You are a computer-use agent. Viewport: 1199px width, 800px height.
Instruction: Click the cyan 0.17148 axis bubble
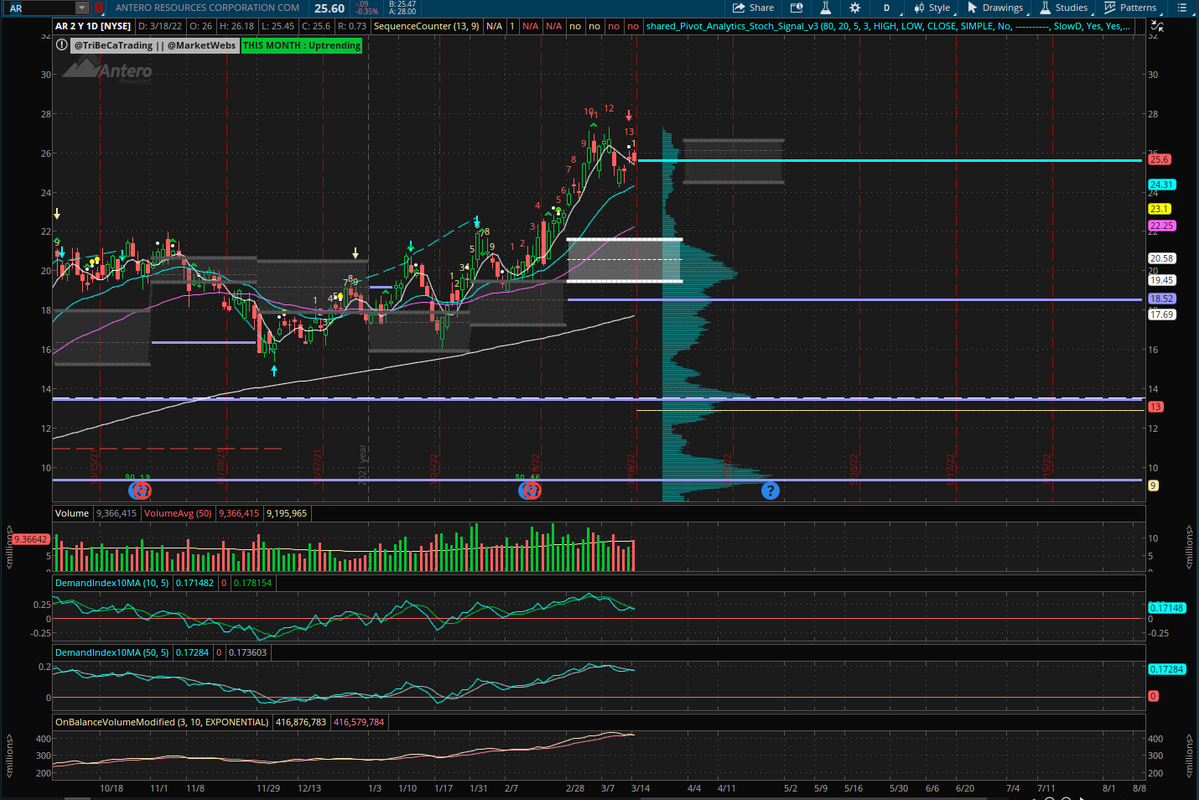coord(1167,608)
